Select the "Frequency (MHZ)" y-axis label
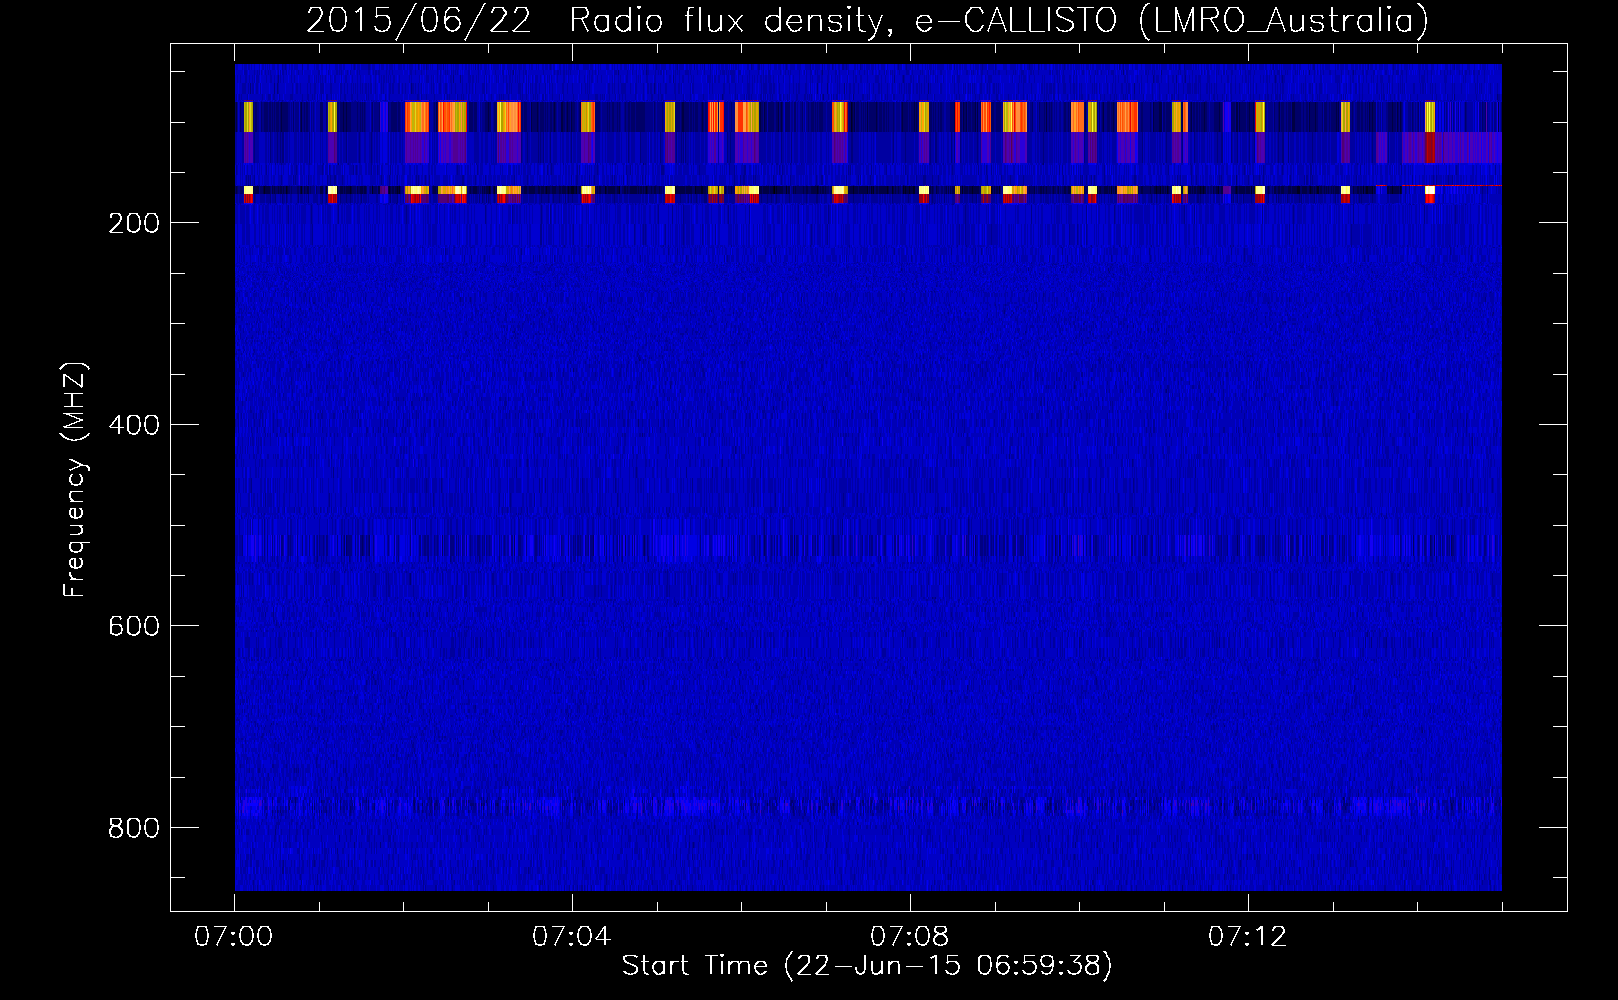 75,480
